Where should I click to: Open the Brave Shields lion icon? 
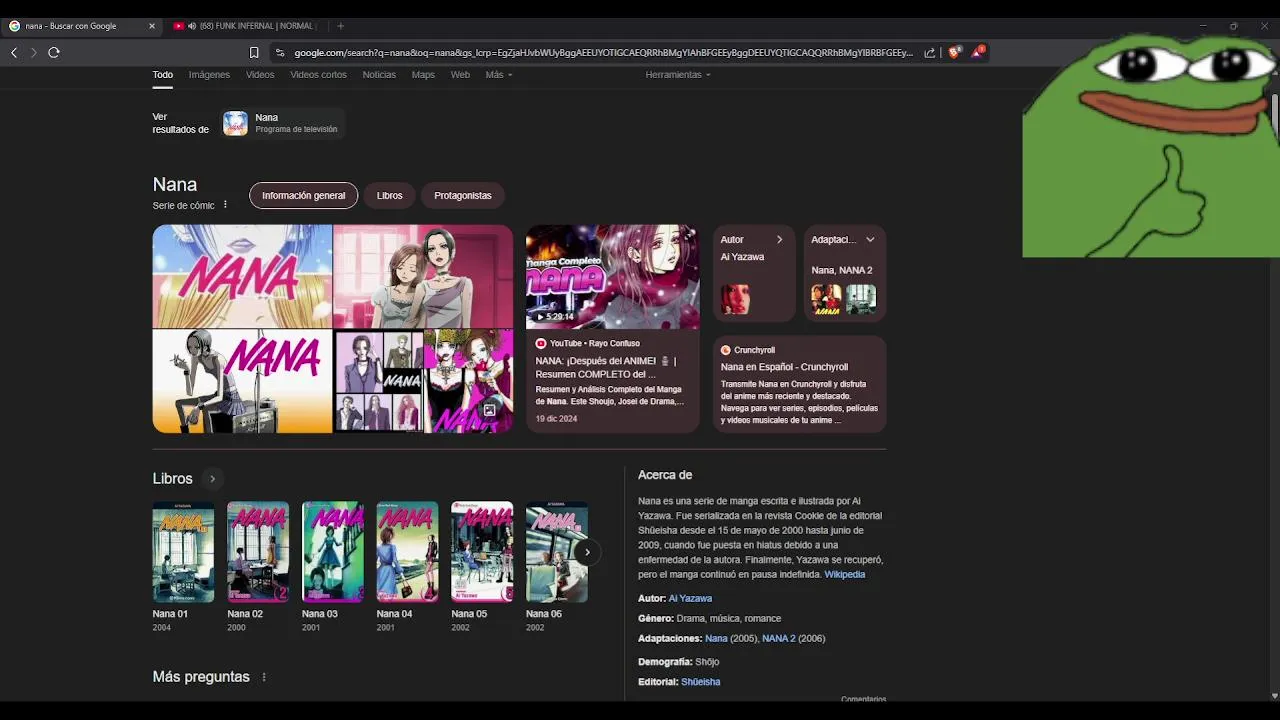[954, 52]
